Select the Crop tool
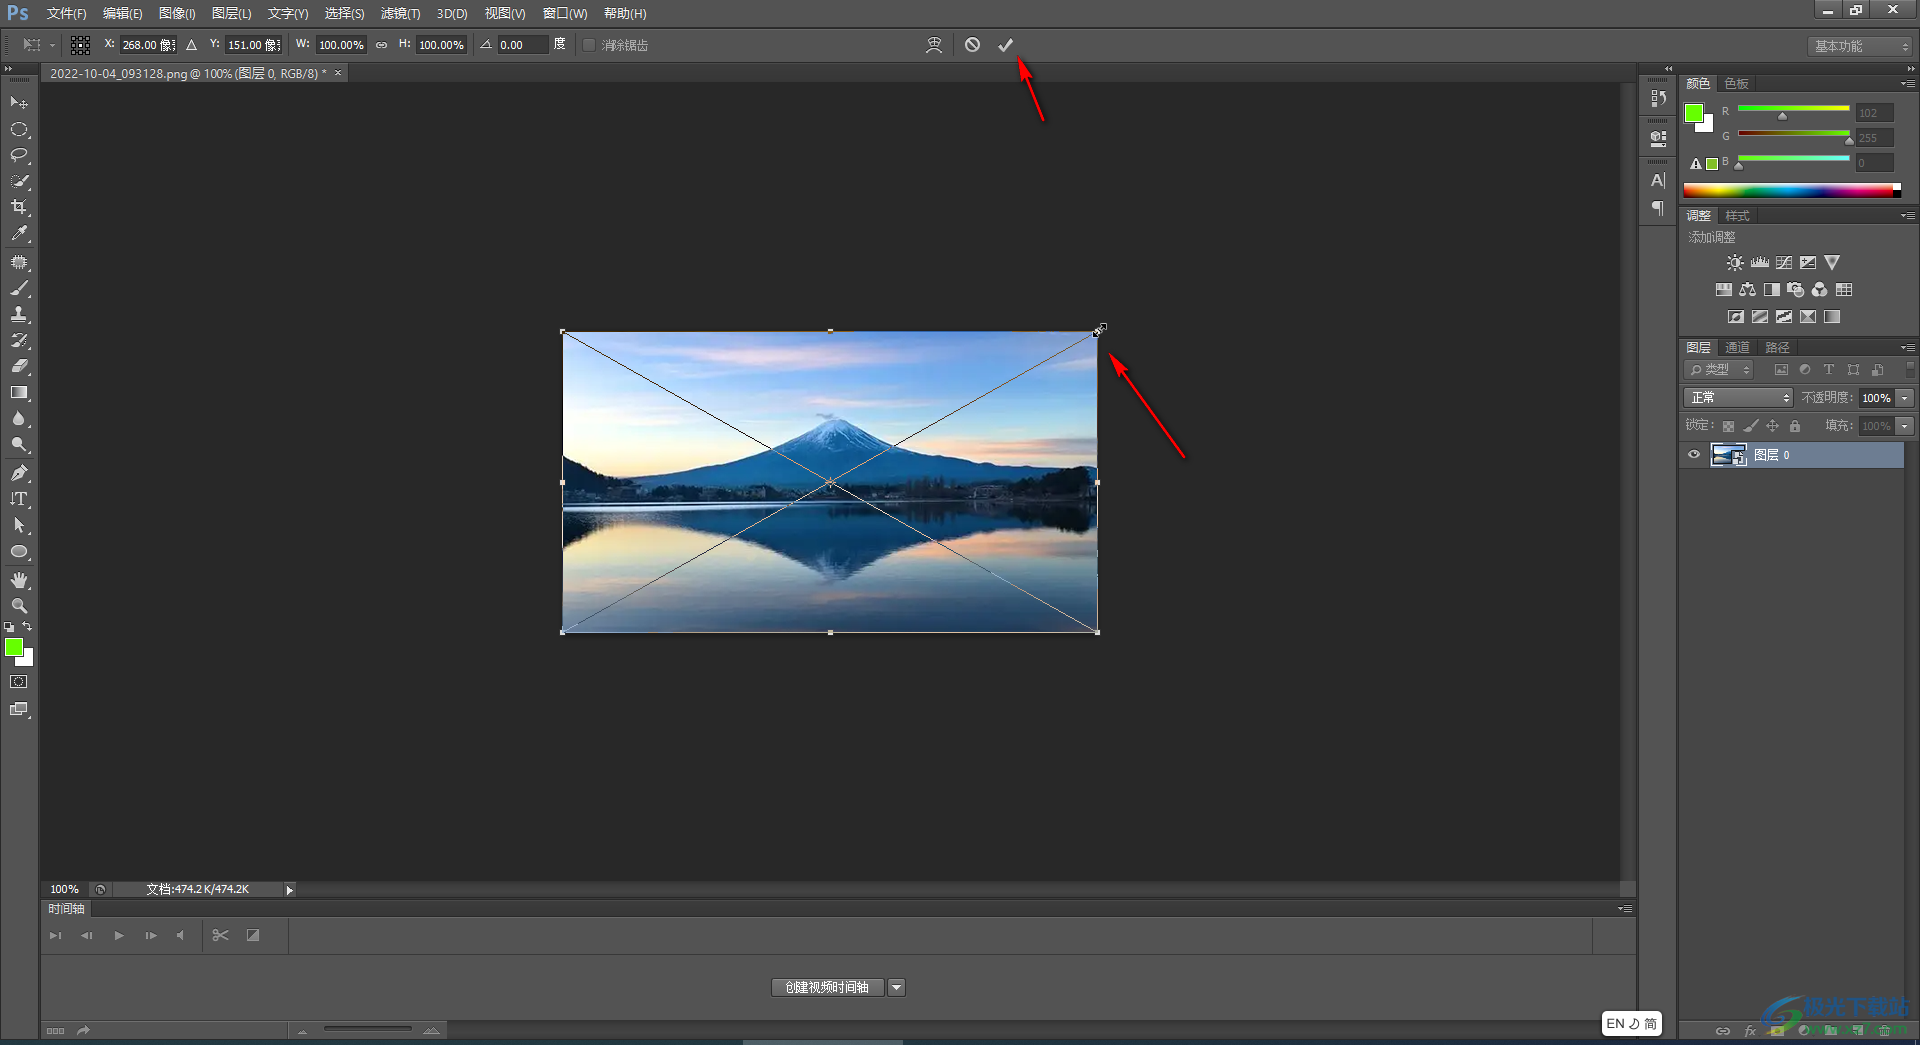This screenshot has width=1920, height=1045. (x=19, y=207)
